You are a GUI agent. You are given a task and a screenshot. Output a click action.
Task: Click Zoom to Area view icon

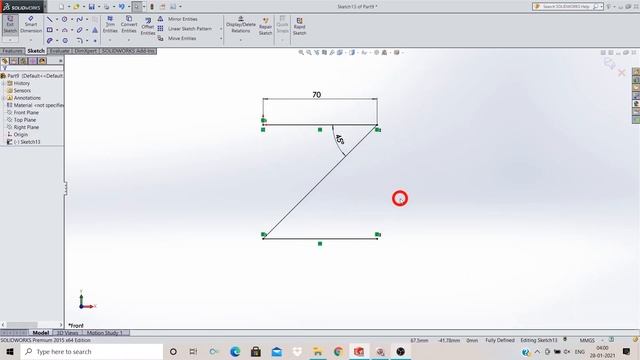[309, 53]
